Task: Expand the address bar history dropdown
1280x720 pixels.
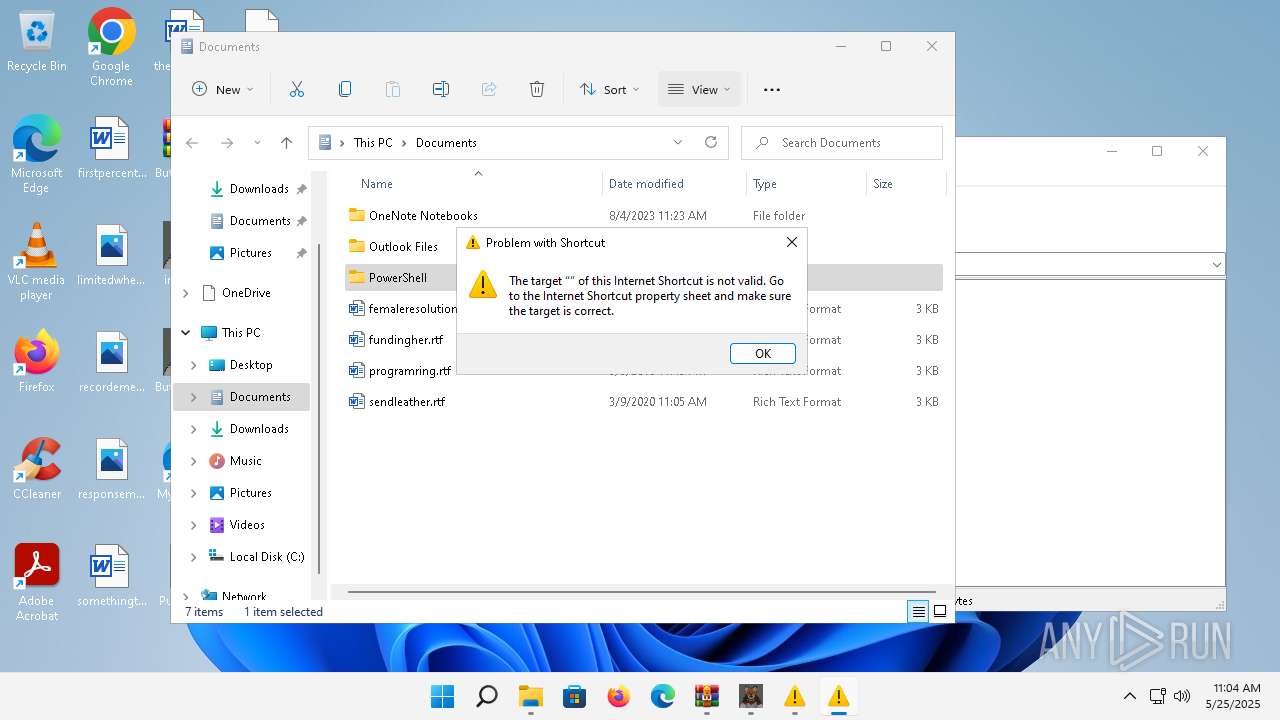Action: coord(678,142)
